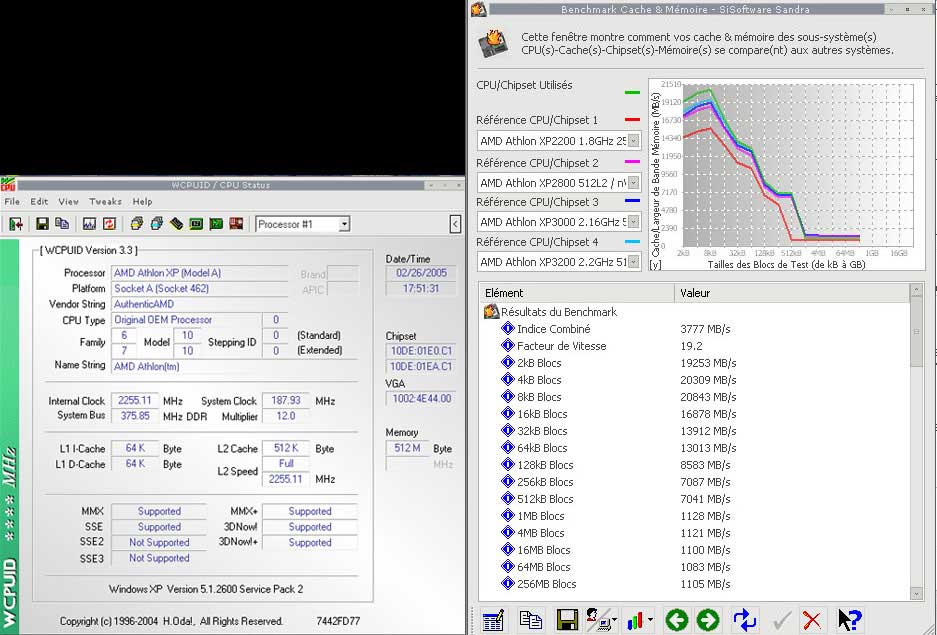Click the Résultats du Benchmark flame icon
This screenshot has height=635, width=937.
pos(491,311)
